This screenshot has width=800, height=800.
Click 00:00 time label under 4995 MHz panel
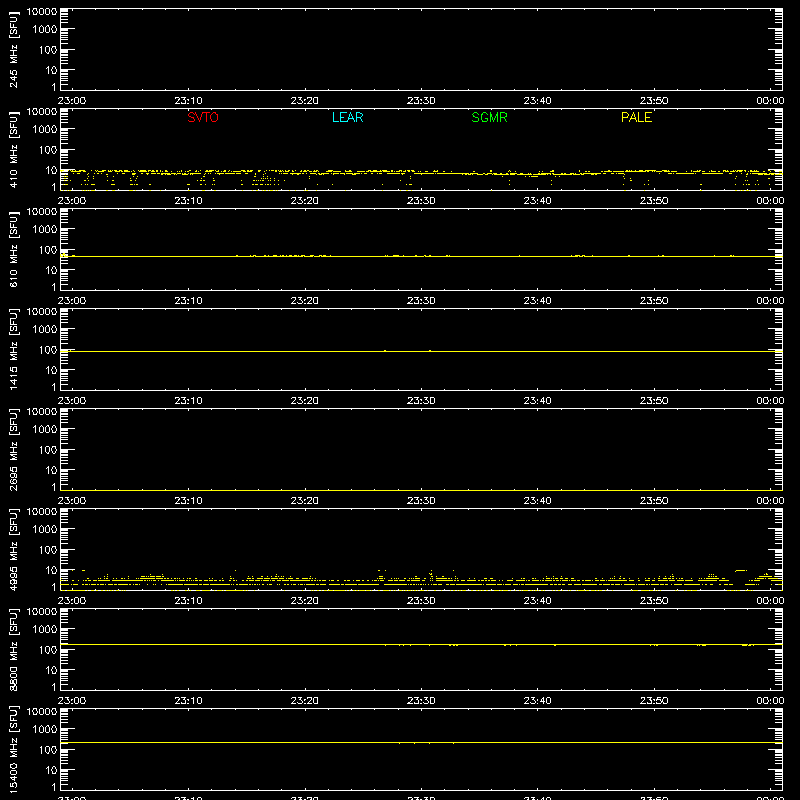(x=770, y=601)
